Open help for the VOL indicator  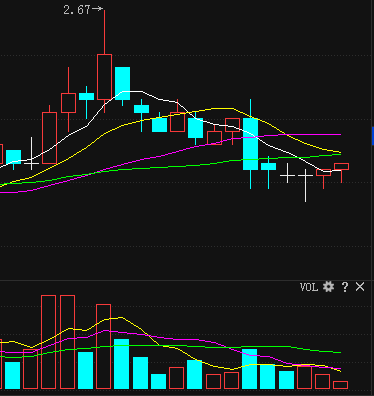click(345, 287)
